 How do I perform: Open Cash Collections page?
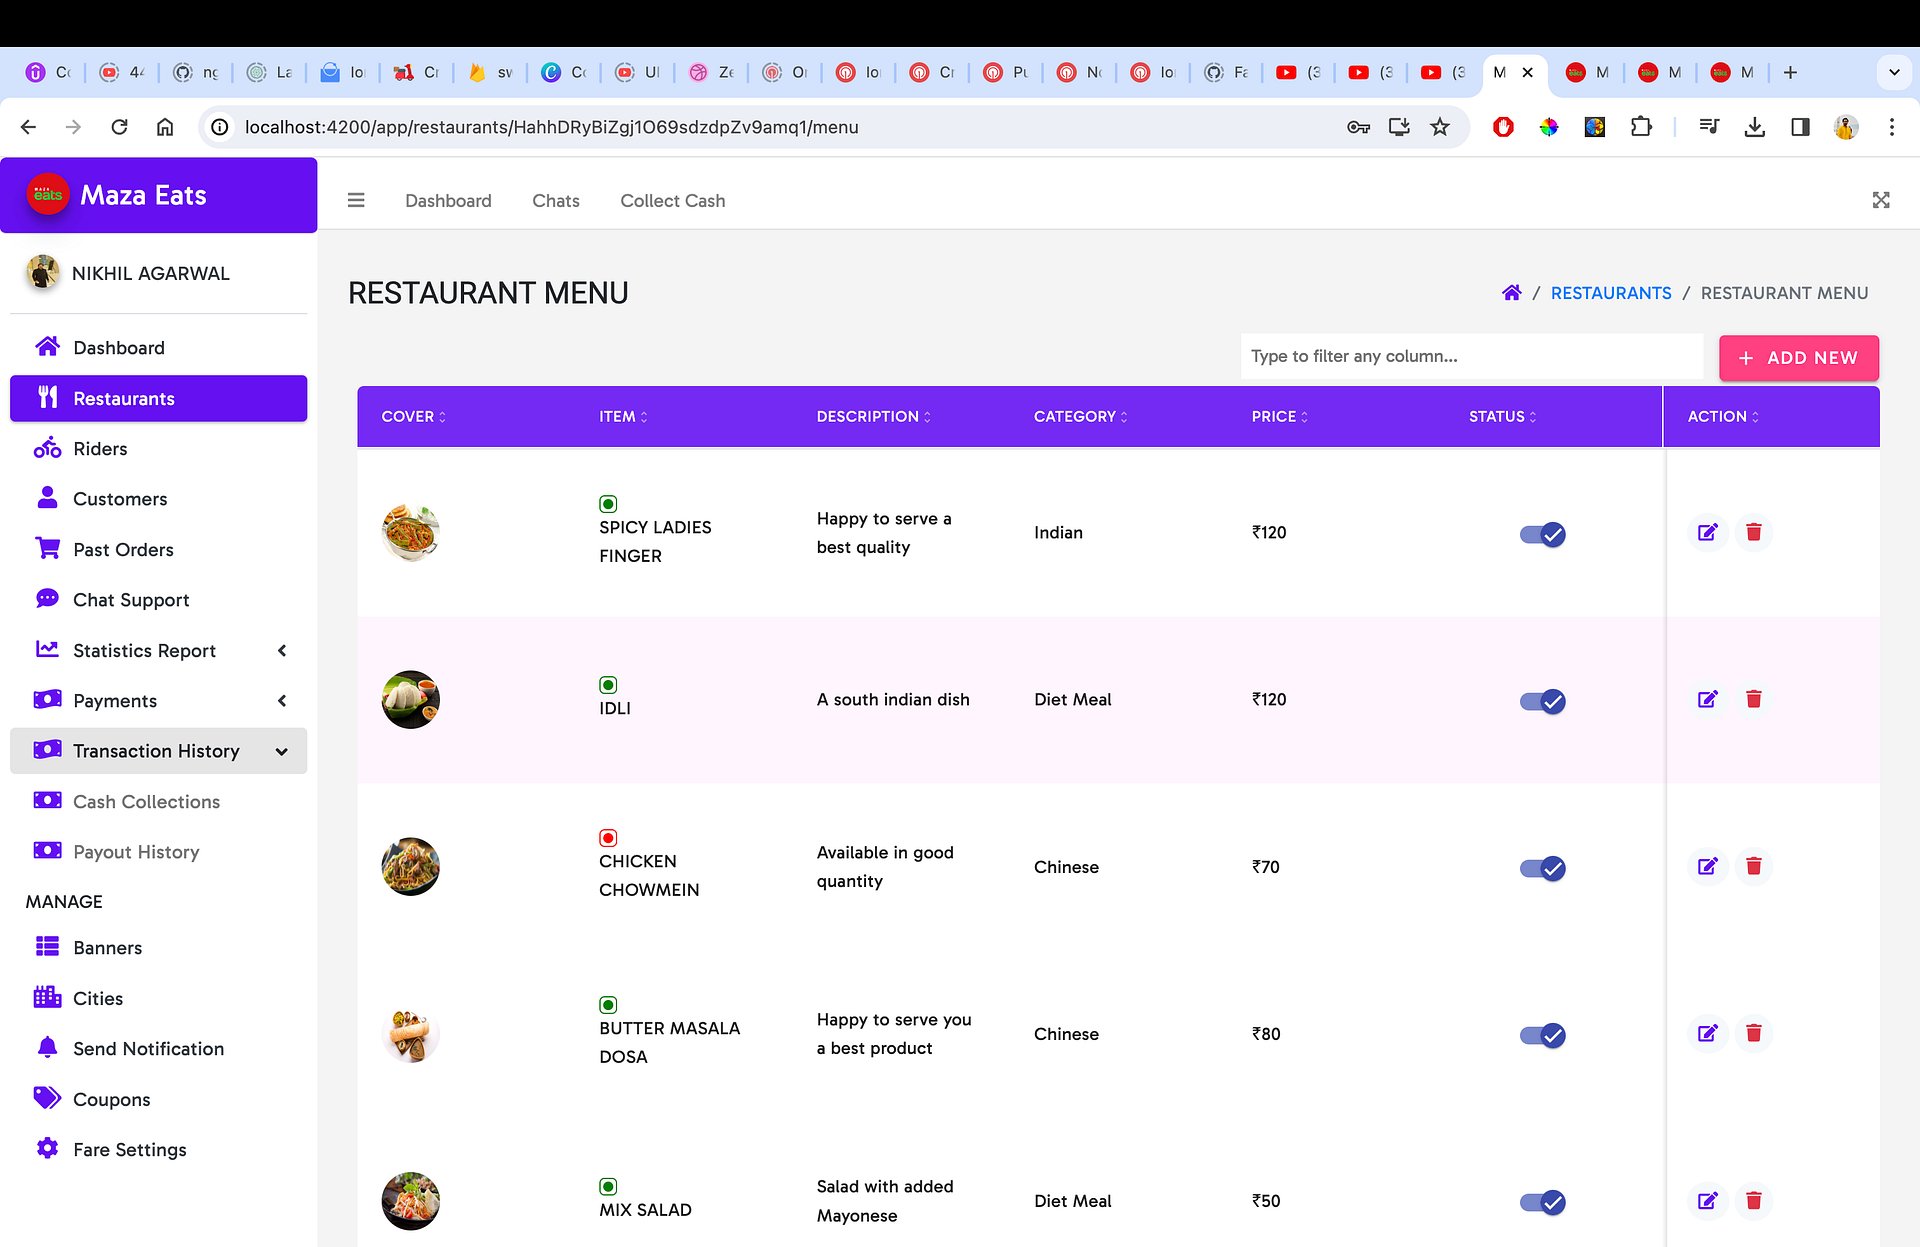pyautogui.click(x=158, y=801)
